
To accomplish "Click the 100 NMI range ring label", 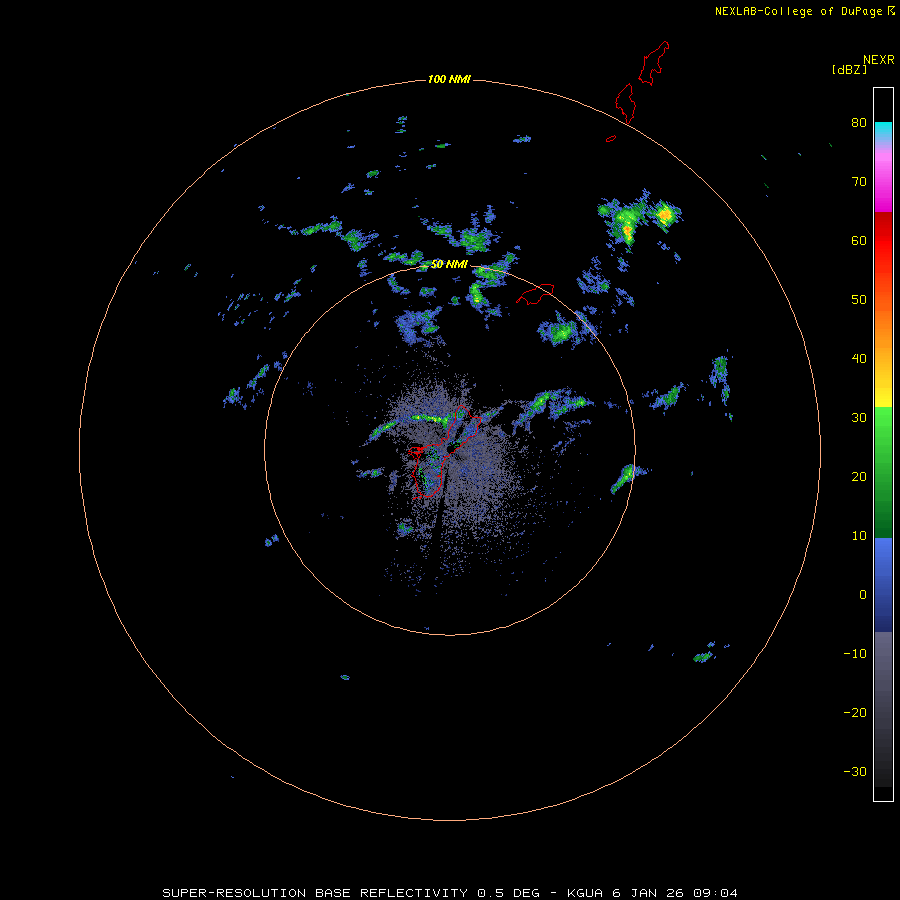I will click(449, 79).
